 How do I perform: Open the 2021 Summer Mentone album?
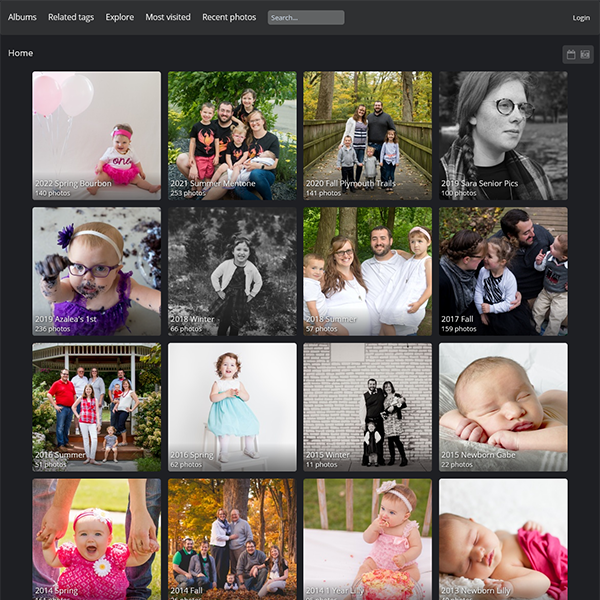[x=232, y=135]
